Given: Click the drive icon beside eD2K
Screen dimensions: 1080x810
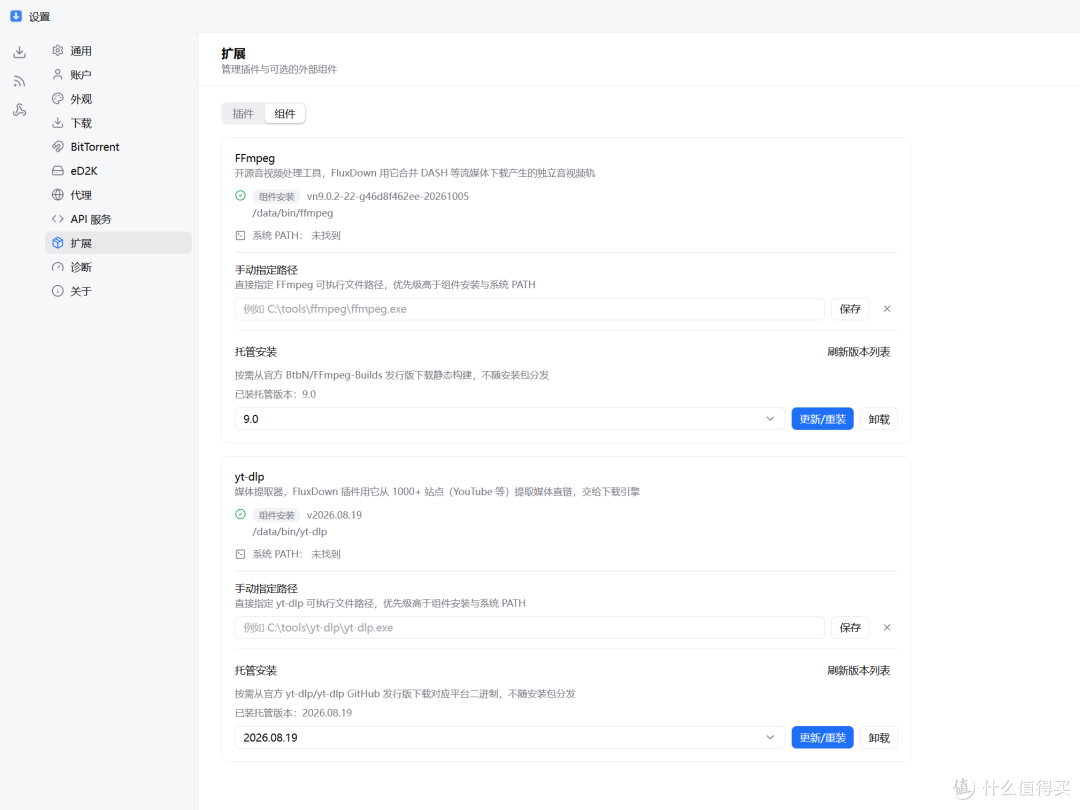Looking at the screenshot, I should [58, 171].
